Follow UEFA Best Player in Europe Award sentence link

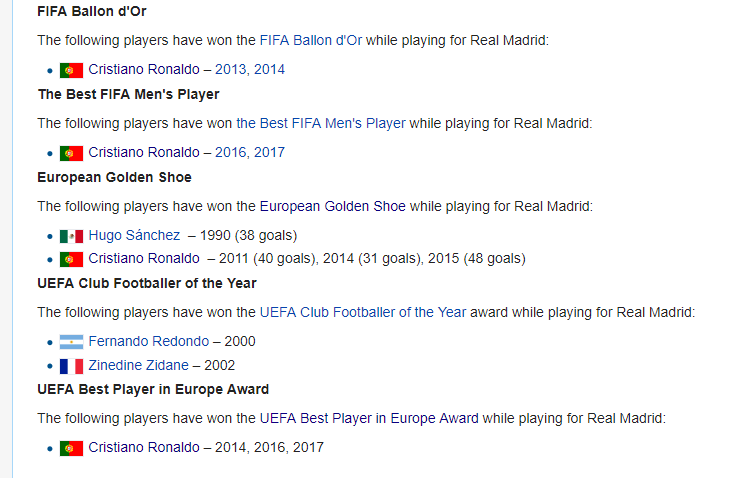click(369, 418)
